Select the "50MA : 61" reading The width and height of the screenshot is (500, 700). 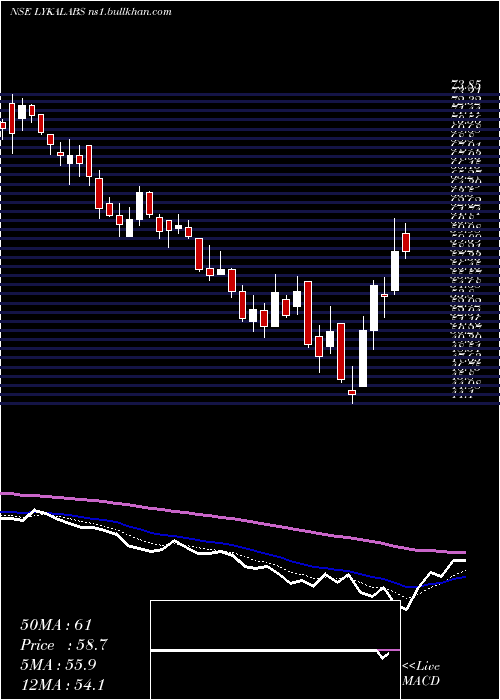coord(56,625)
